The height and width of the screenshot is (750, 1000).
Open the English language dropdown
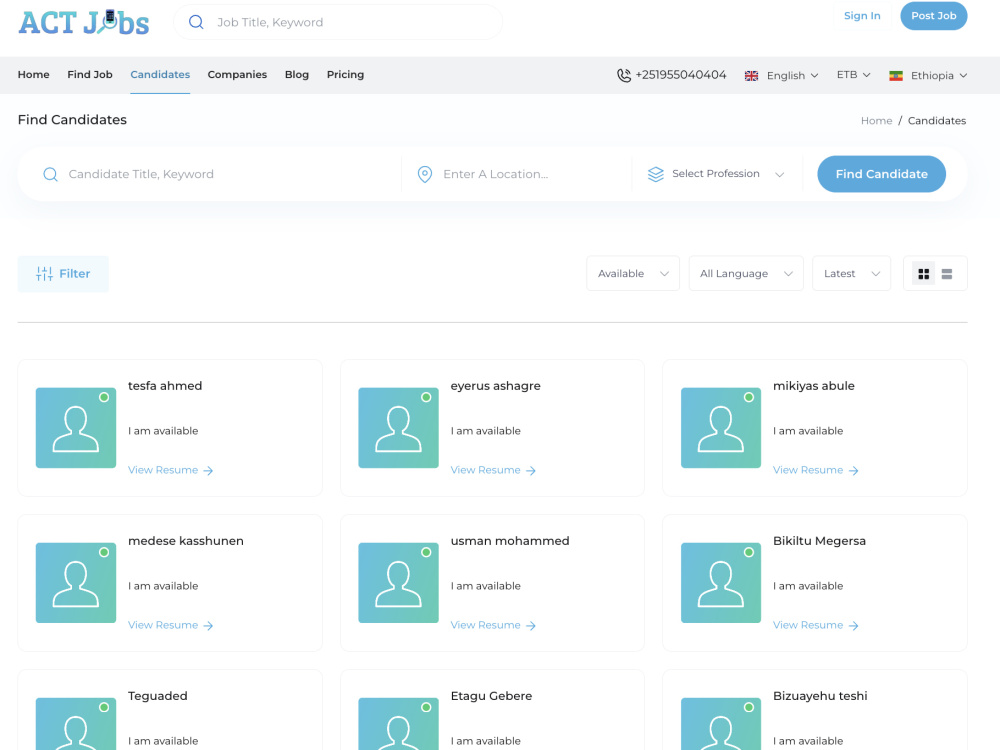(782, 75)
